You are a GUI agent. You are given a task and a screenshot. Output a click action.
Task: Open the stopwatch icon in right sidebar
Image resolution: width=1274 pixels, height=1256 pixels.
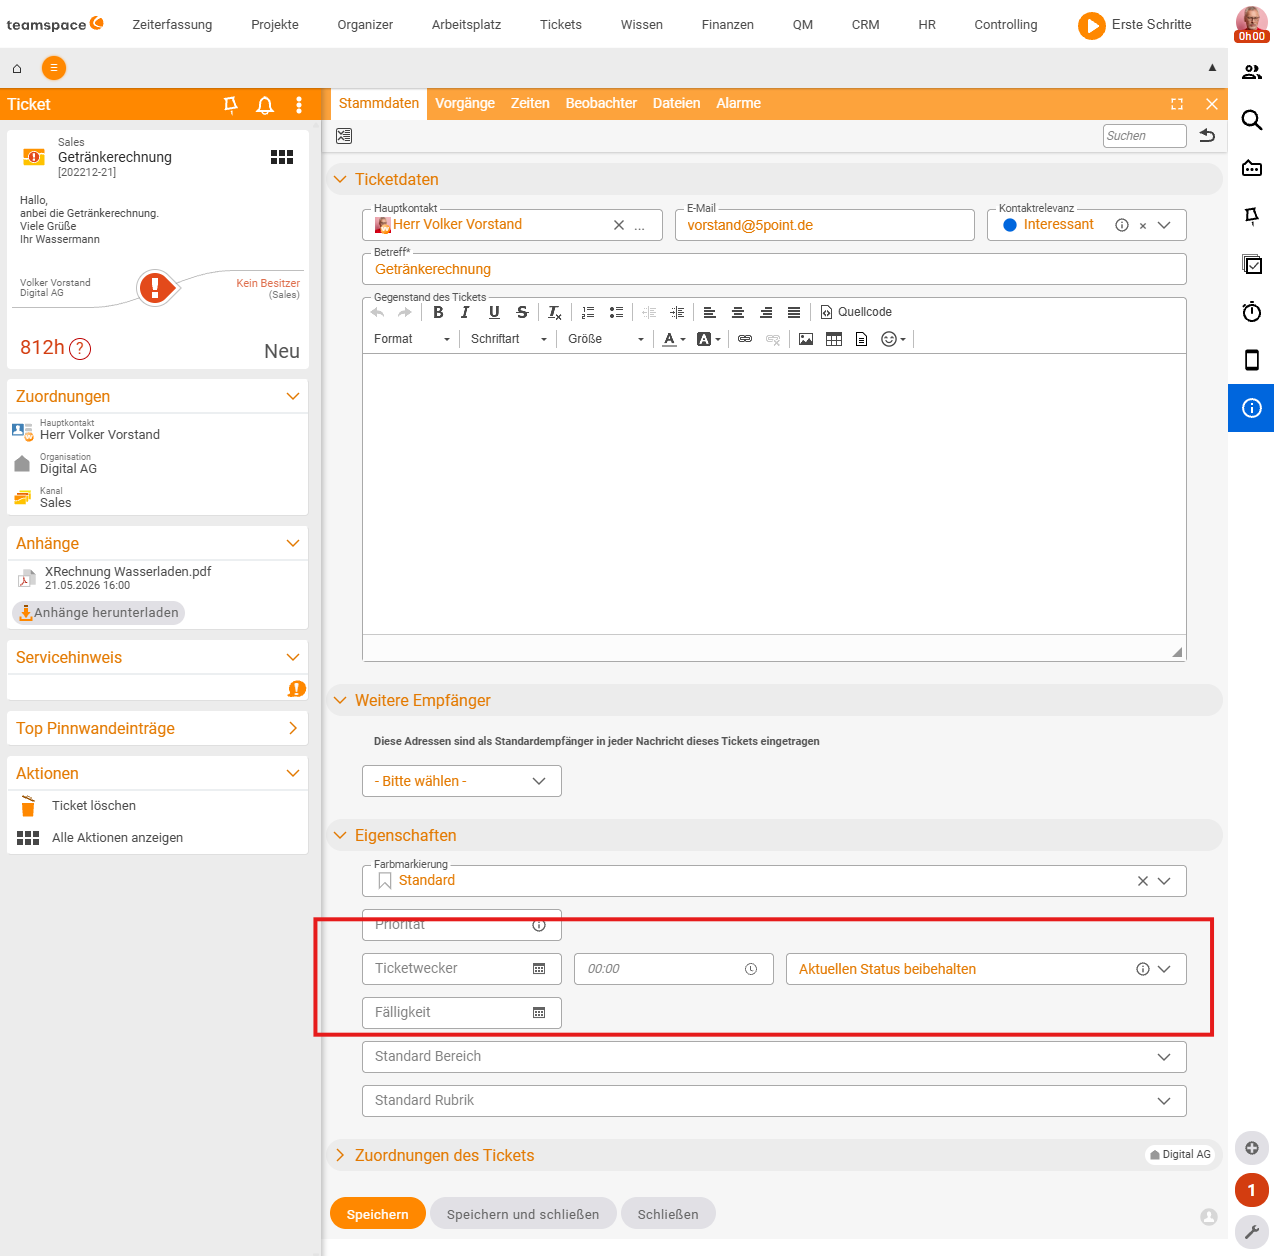point(1252,312)
